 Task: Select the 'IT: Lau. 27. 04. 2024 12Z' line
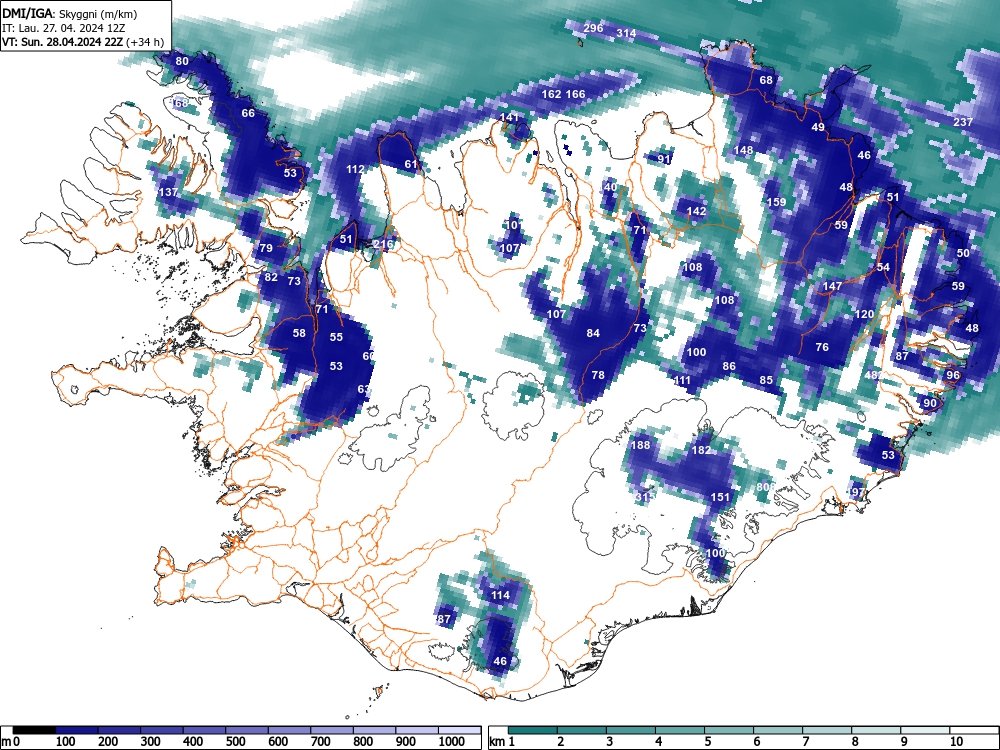coord(61,28)
